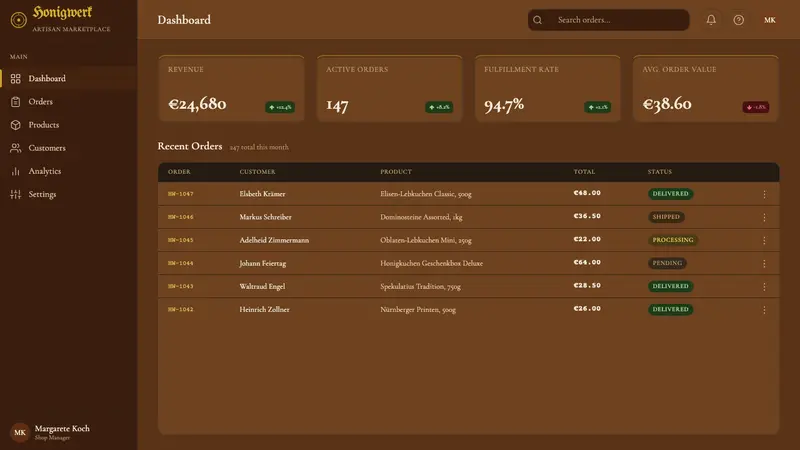Image resolution: width=800 pixels, height=450 pixels.
Task: Focus the Search orders field
Action: 608,20
